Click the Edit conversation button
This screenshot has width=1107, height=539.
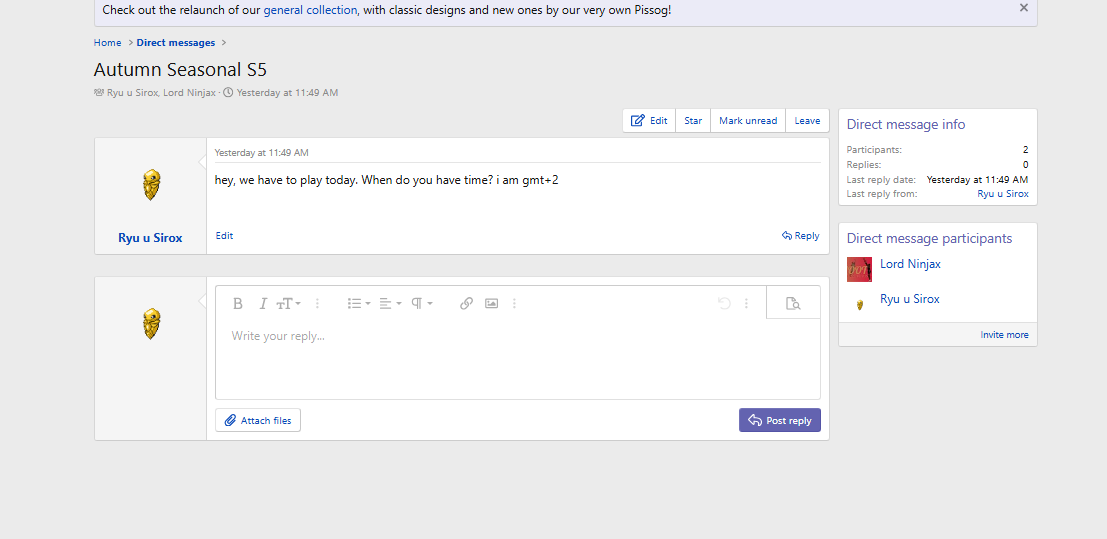pos(649,121)
